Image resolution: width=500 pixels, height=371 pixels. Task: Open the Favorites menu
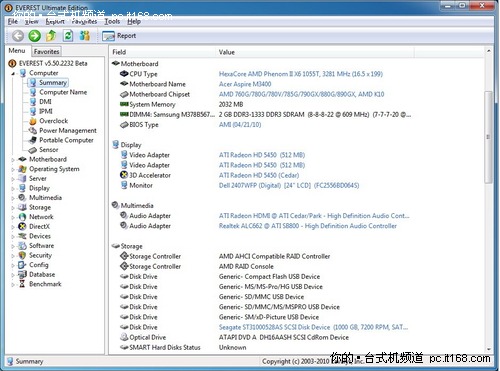click(84, 21)
